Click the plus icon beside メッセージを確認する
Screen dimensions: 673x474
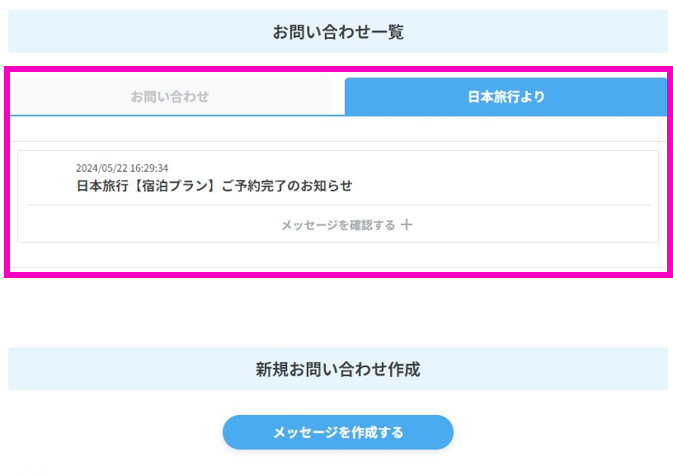pos(407,225)
